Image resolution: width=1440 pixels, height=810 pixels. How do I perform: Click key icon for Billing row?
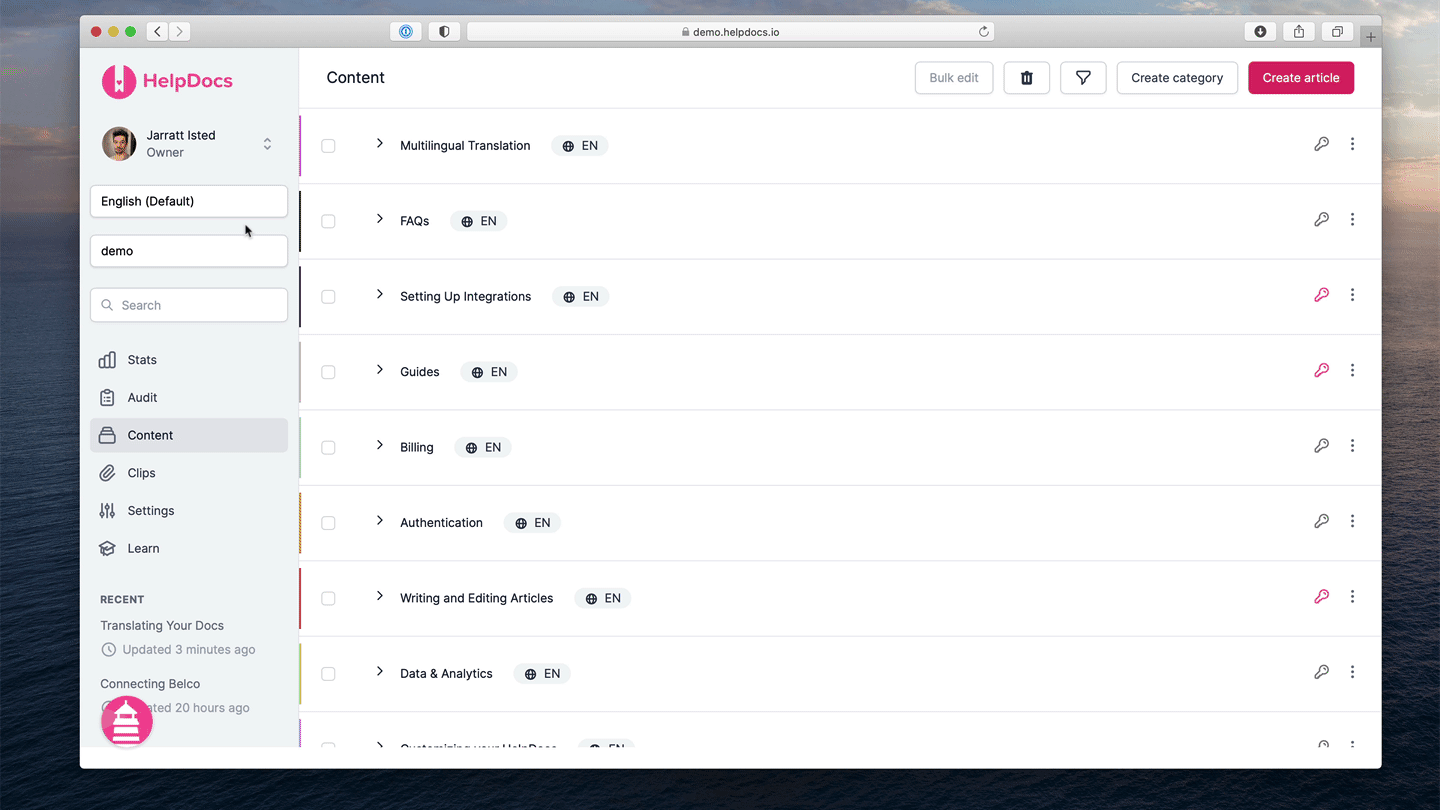tap(1321, 446)
